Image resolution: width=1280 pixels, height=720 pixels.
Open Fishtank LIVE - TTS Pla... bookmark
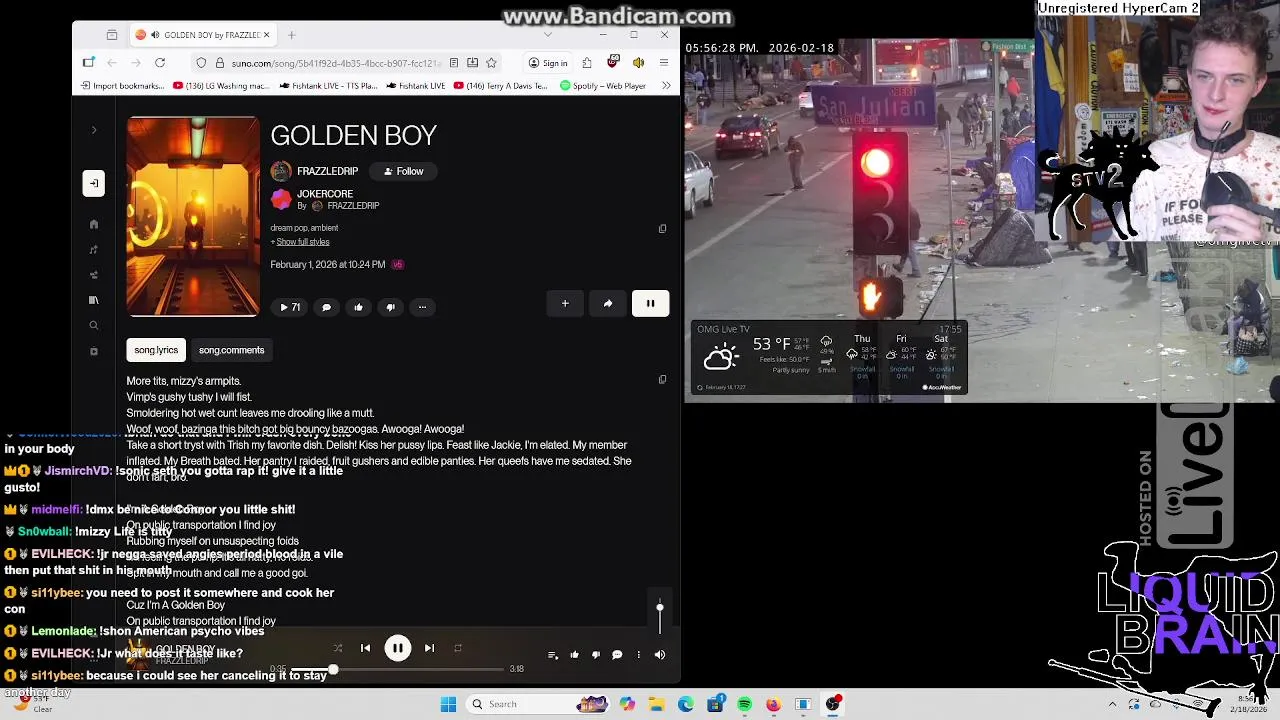pyautogui.click(x=328, y=86)
